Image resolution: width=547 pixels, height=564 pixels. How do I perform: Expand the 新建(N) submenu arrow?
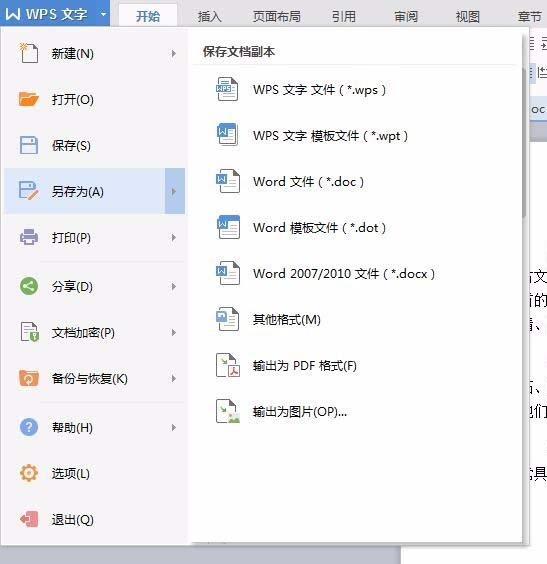pos(174,54)
